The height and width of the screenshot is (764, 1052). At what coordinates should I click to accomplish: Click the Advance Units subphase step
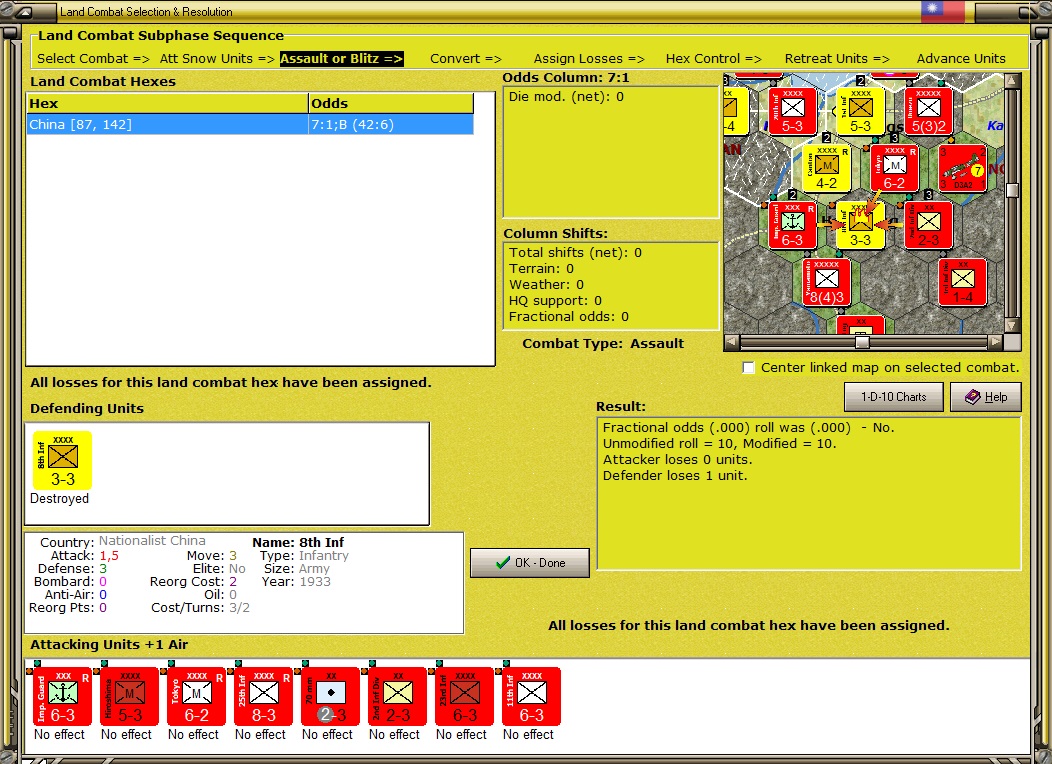pos(961,58)
